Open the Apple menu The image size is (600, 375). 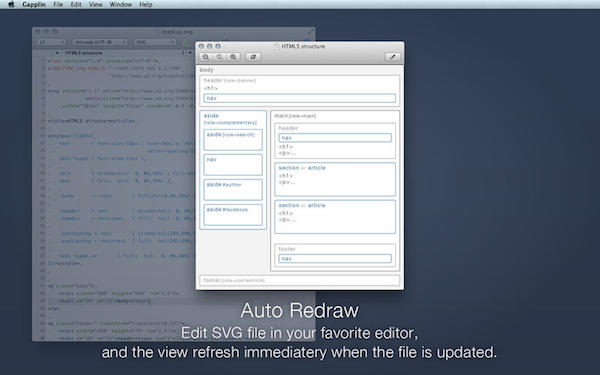click(x=11, y=5)
